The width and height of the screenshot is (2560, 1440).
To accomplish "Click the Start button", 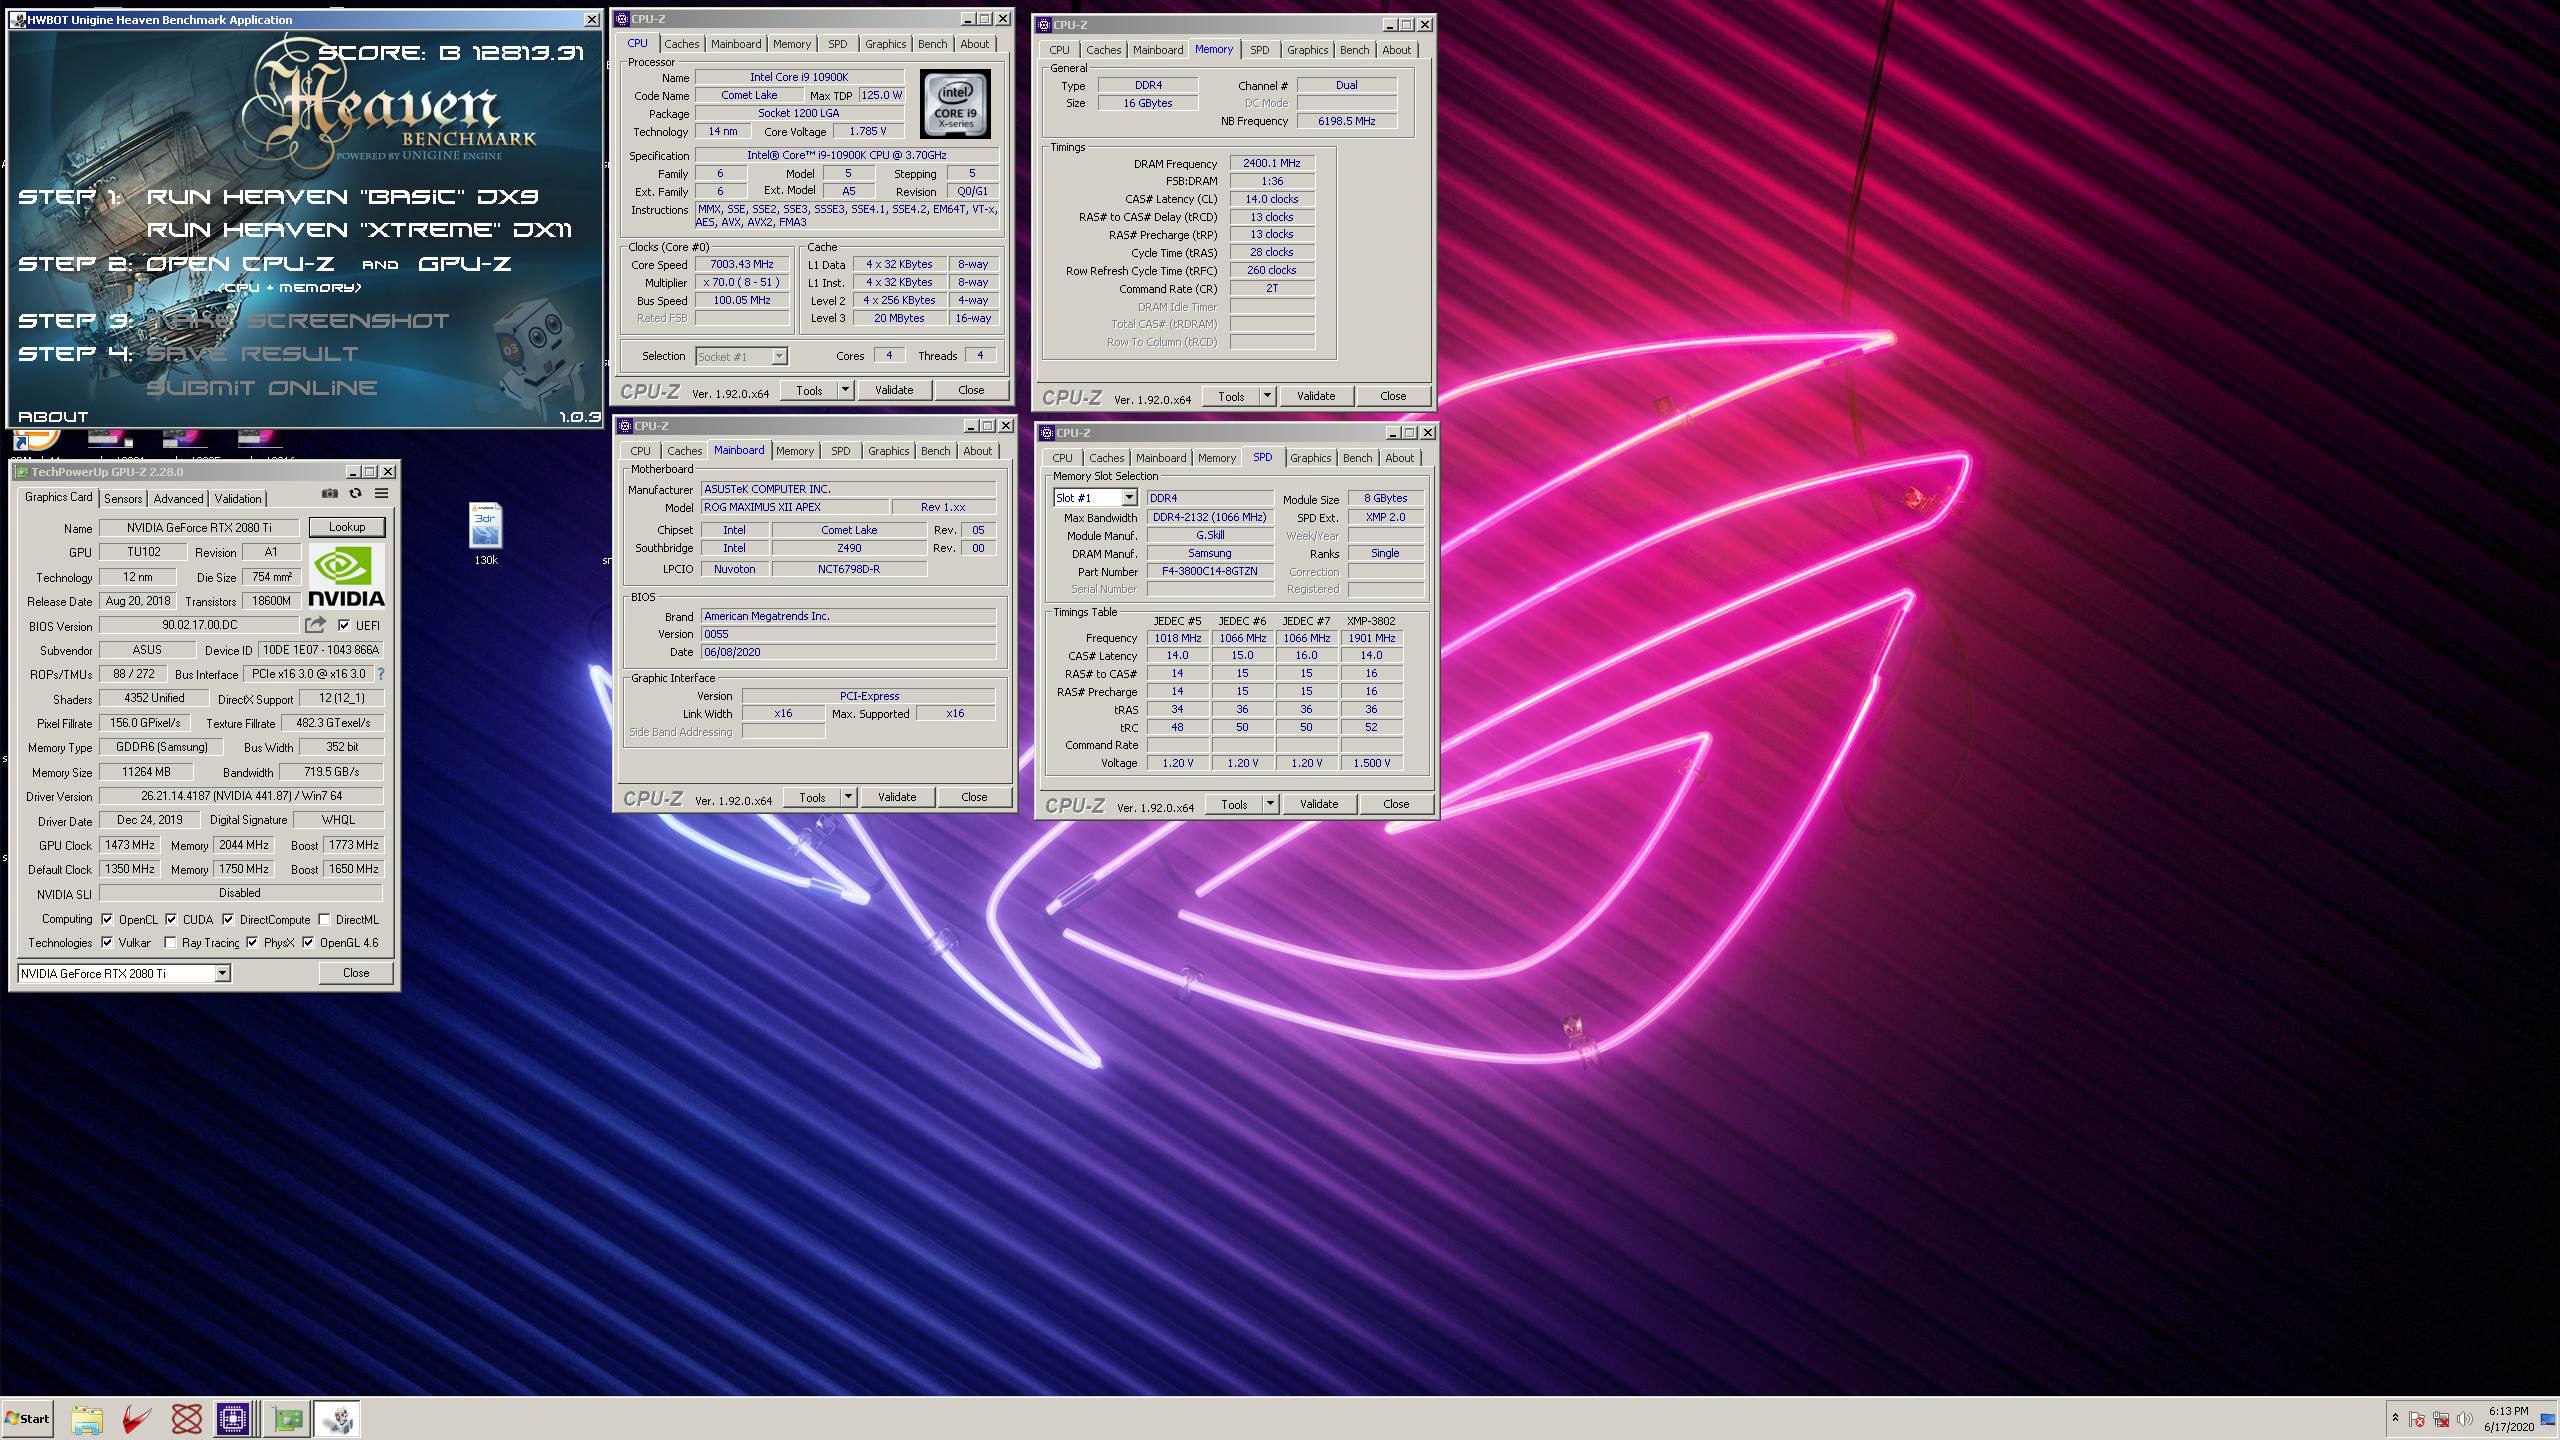I will point(27,1418).
